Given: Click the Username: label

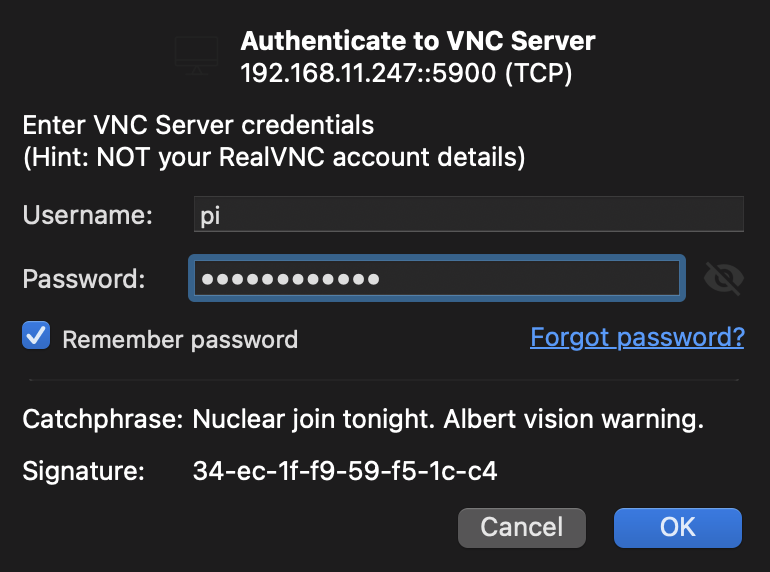Looking at the screenshot, I should point(88,215).
